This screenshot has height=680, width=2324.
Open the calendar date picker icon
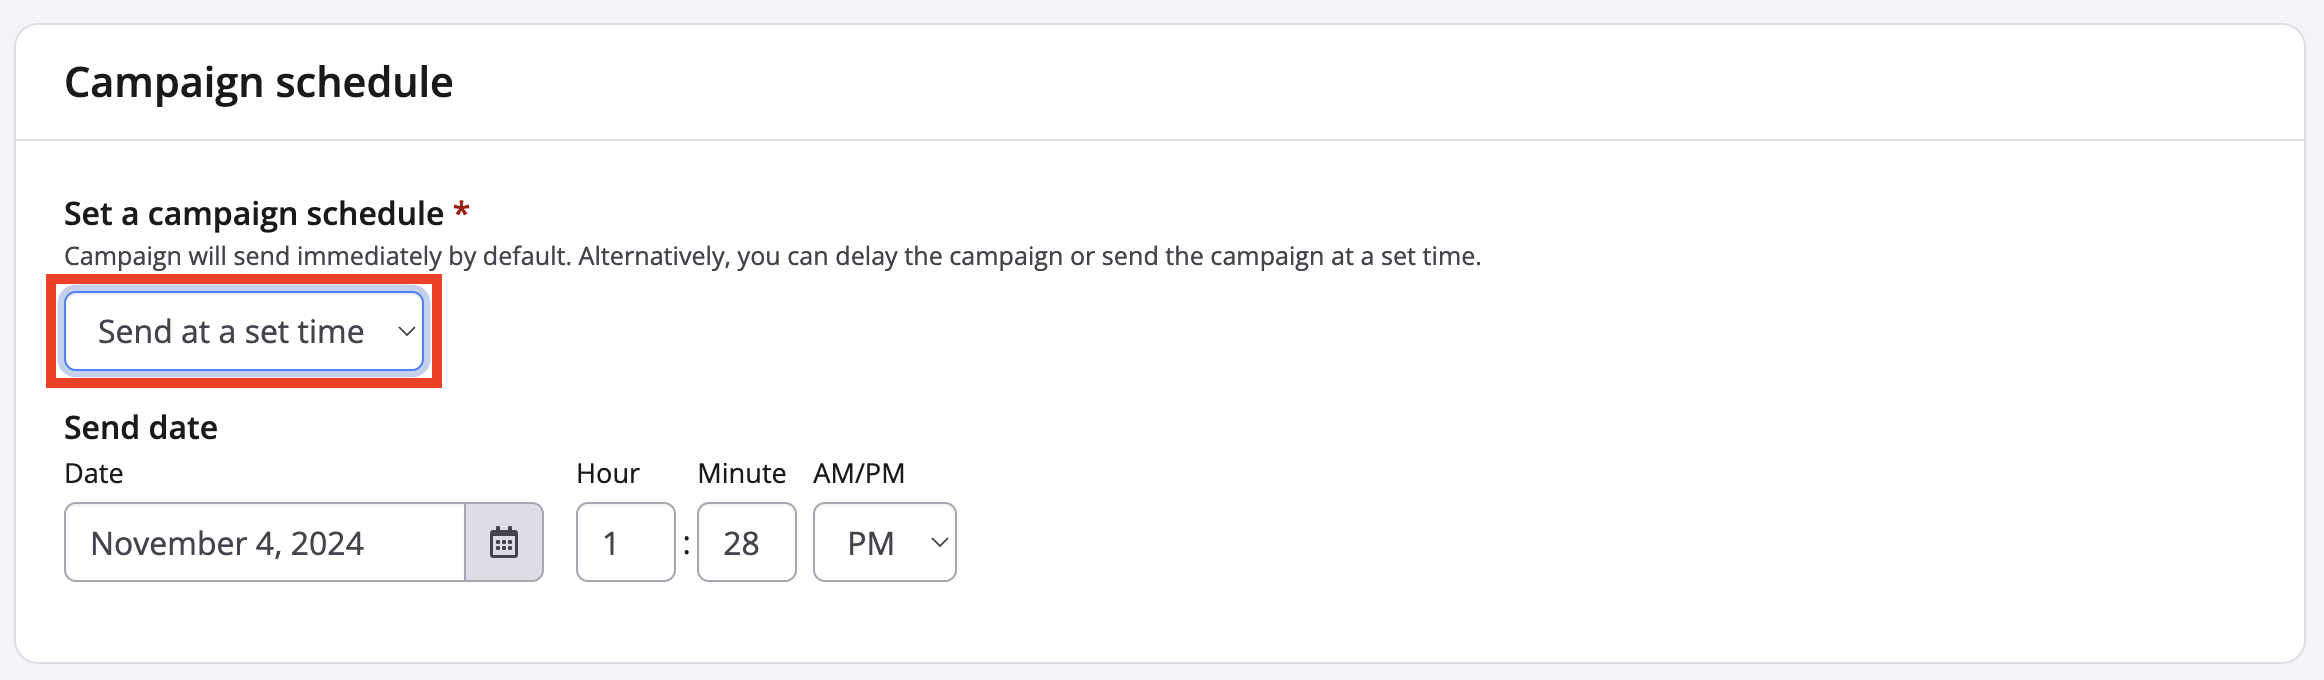point(504,543)
